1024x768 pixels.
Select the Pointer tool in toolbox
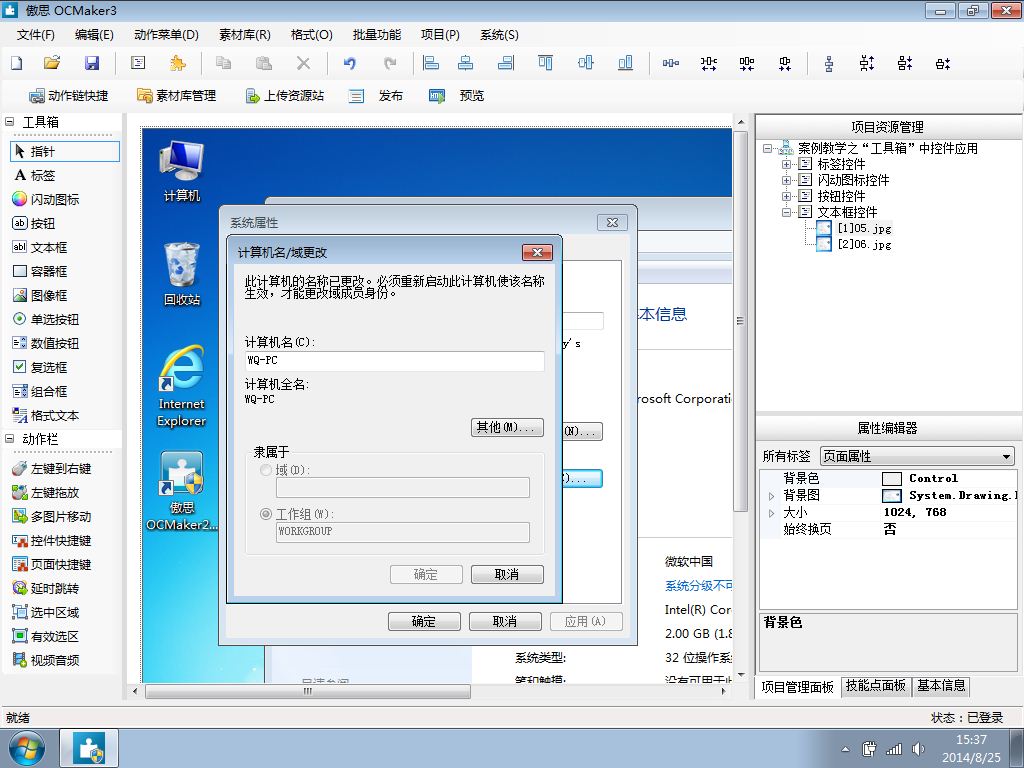65,152
